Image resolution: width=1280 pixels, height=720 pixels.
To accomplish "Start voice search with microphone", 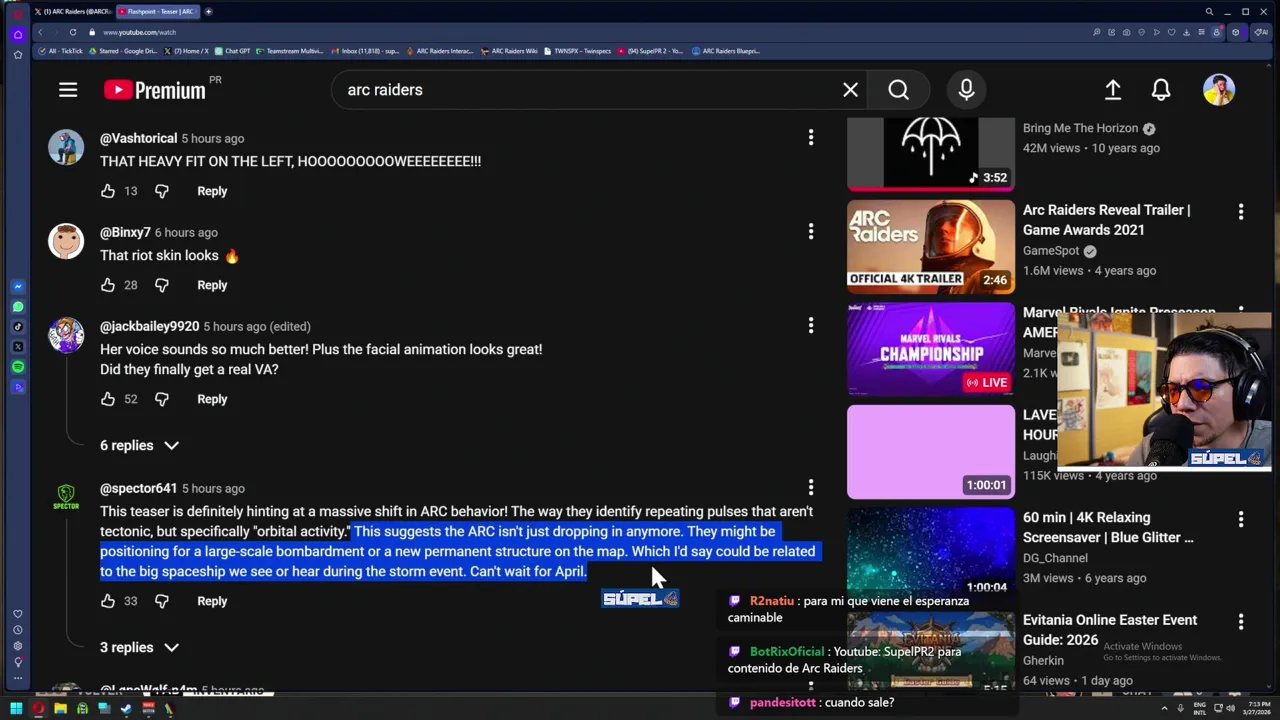I will click(966, 90).
